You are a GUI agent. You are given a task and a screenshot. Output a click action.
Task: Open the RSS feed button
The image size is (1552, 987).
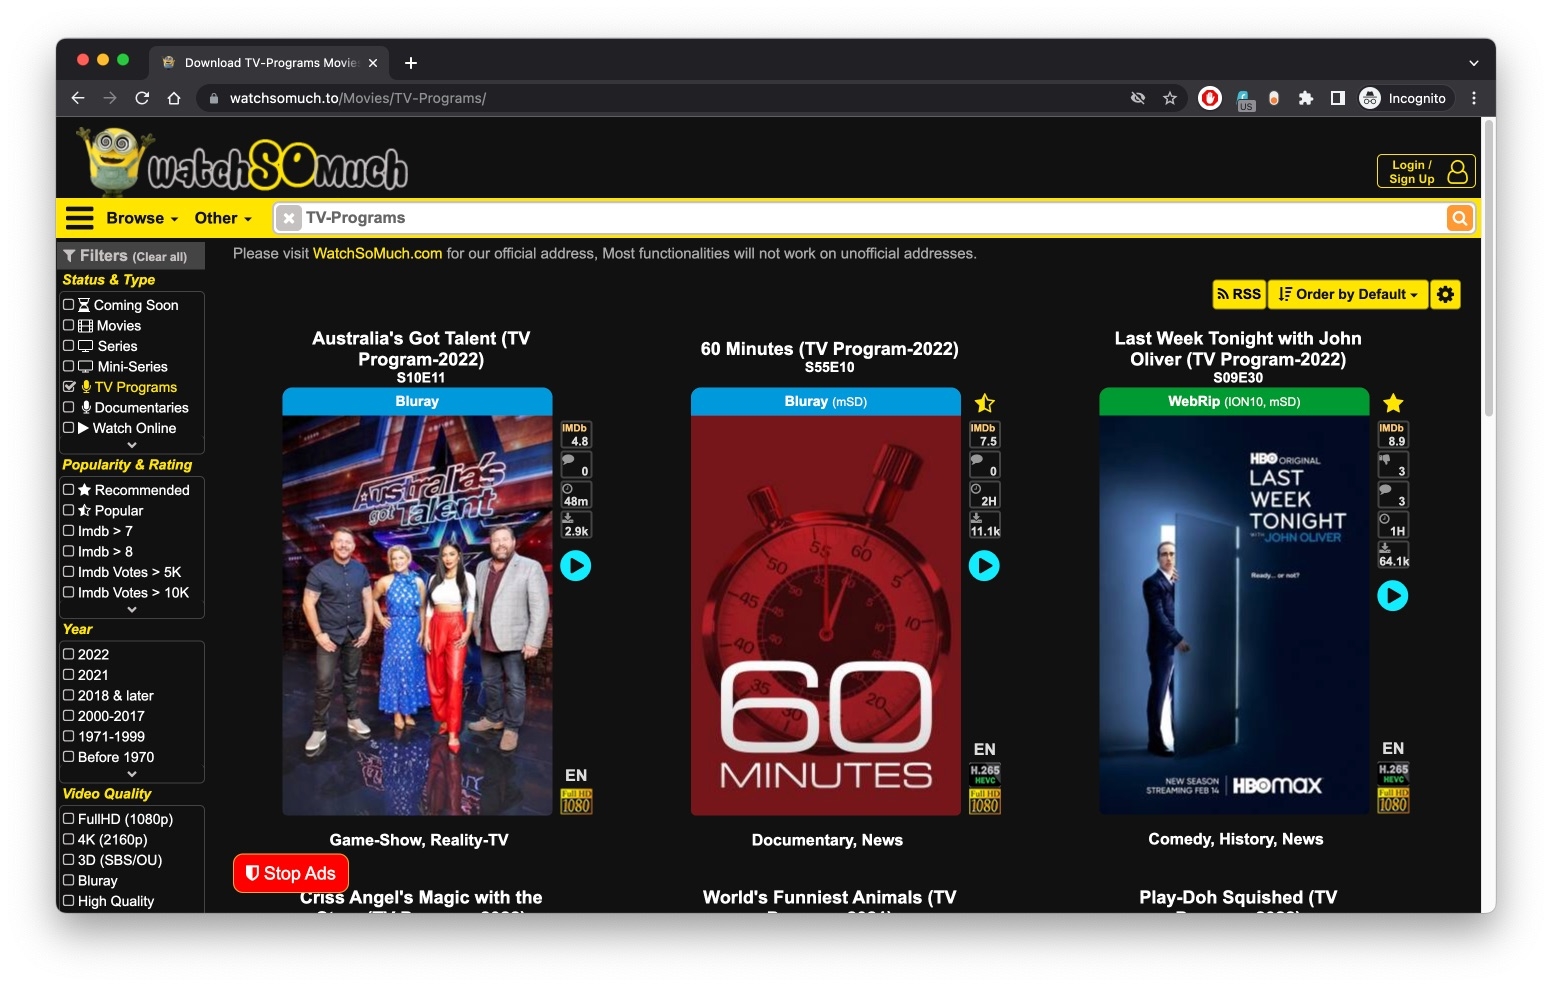(x=1239, y=294)
